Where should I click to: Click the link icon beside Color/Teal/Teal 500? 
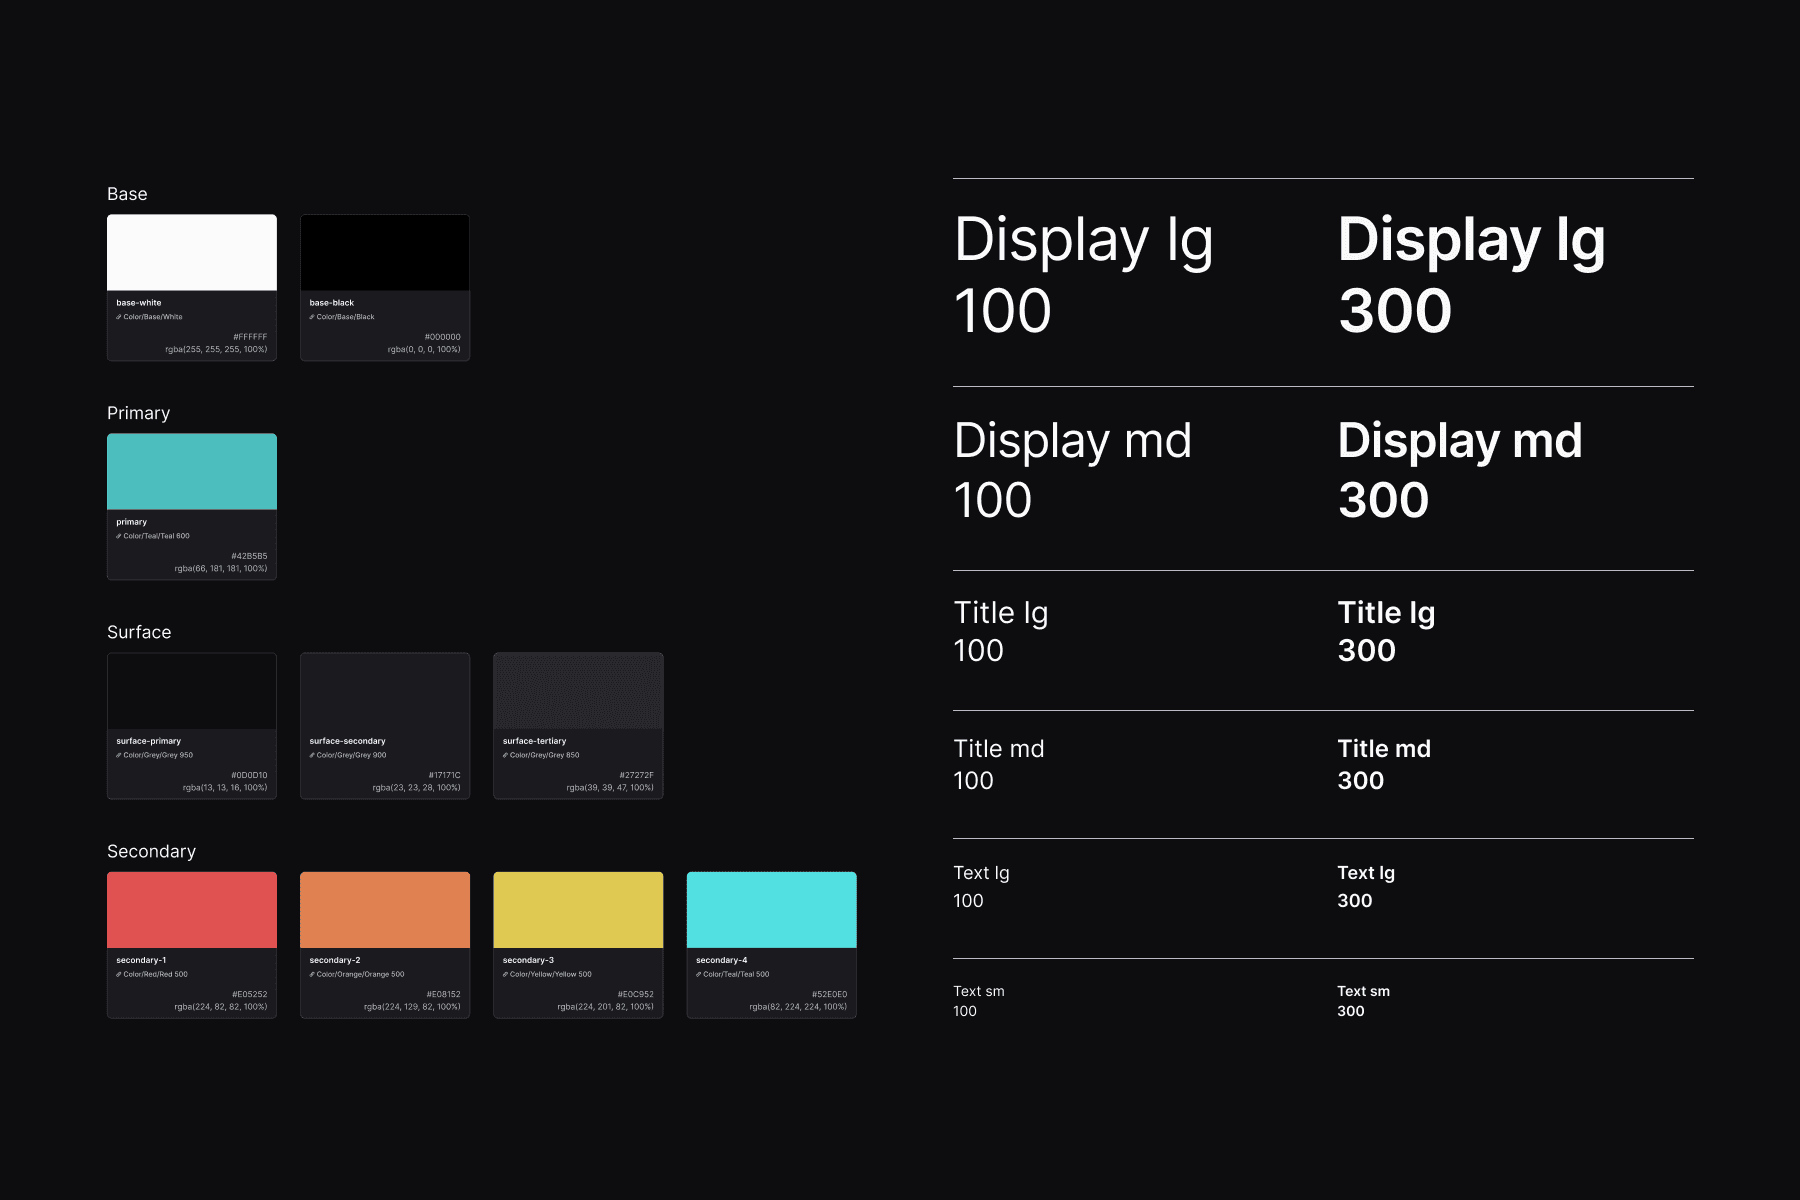point(698,974)
